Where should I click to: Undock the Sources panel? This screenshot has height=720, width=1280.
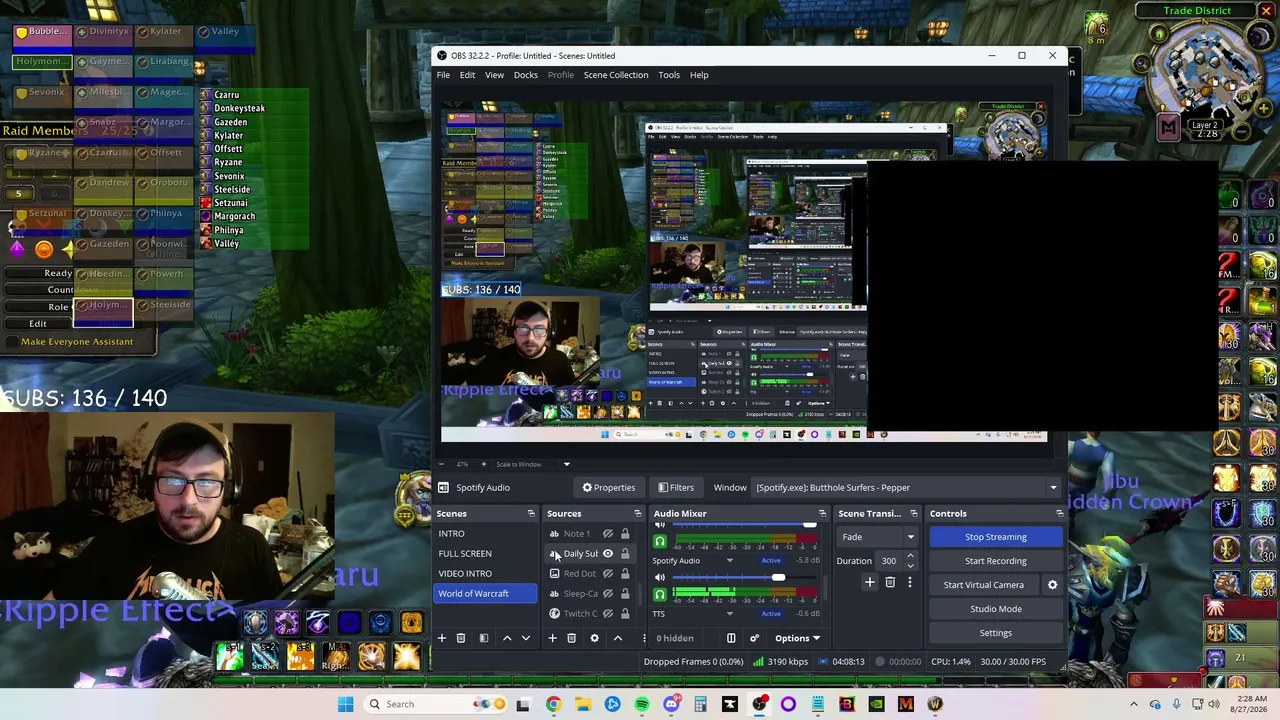(637, 514)
